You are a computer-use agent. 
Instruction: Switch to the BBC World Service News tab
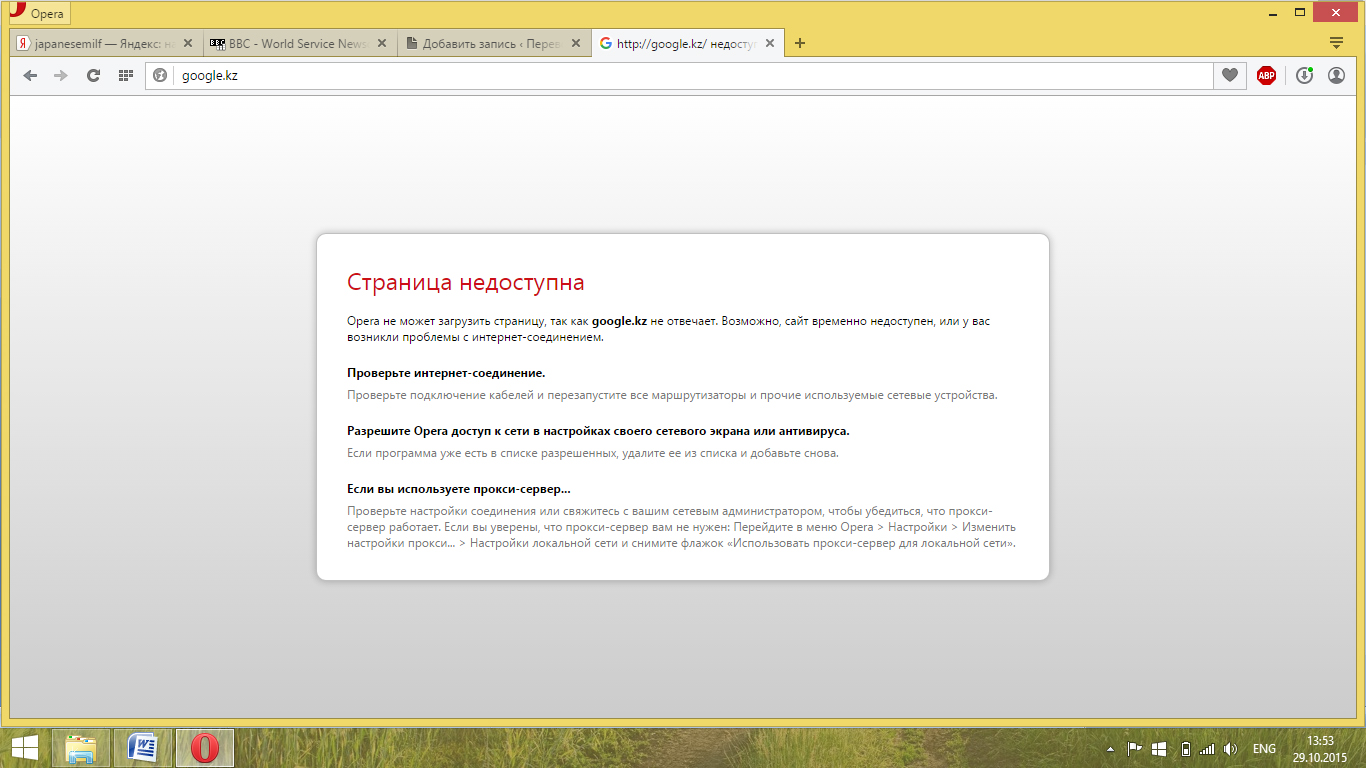pyautogui.click(x=298, y=44)
